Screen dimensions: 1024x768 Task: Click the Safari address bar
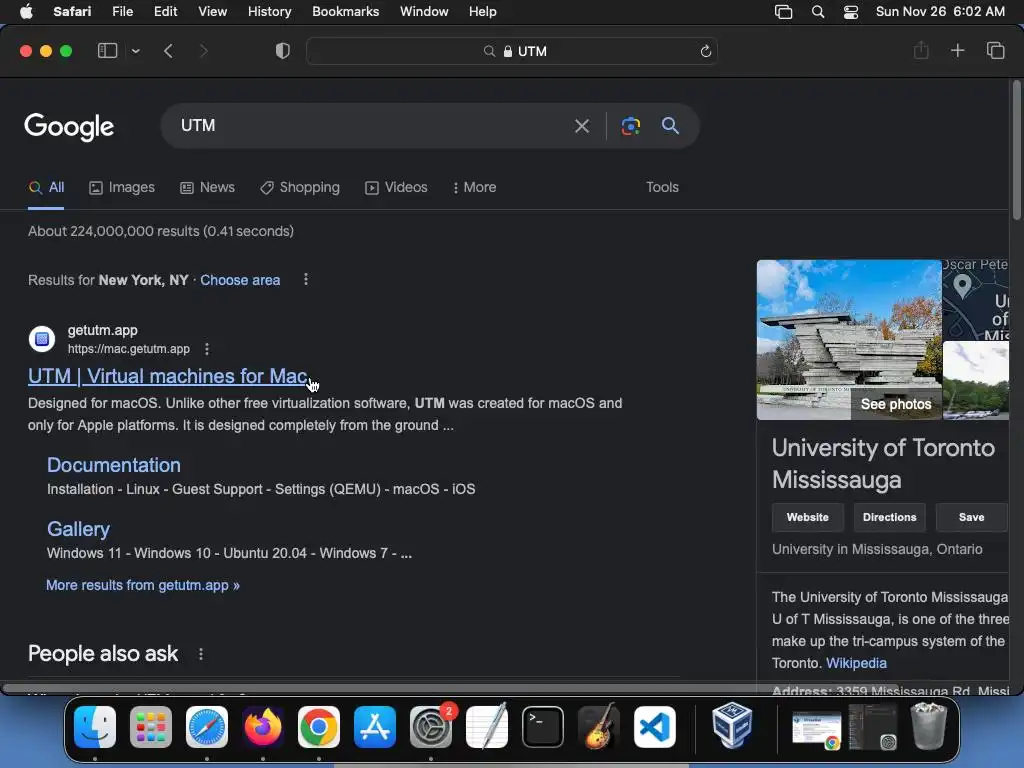[512, 51]
